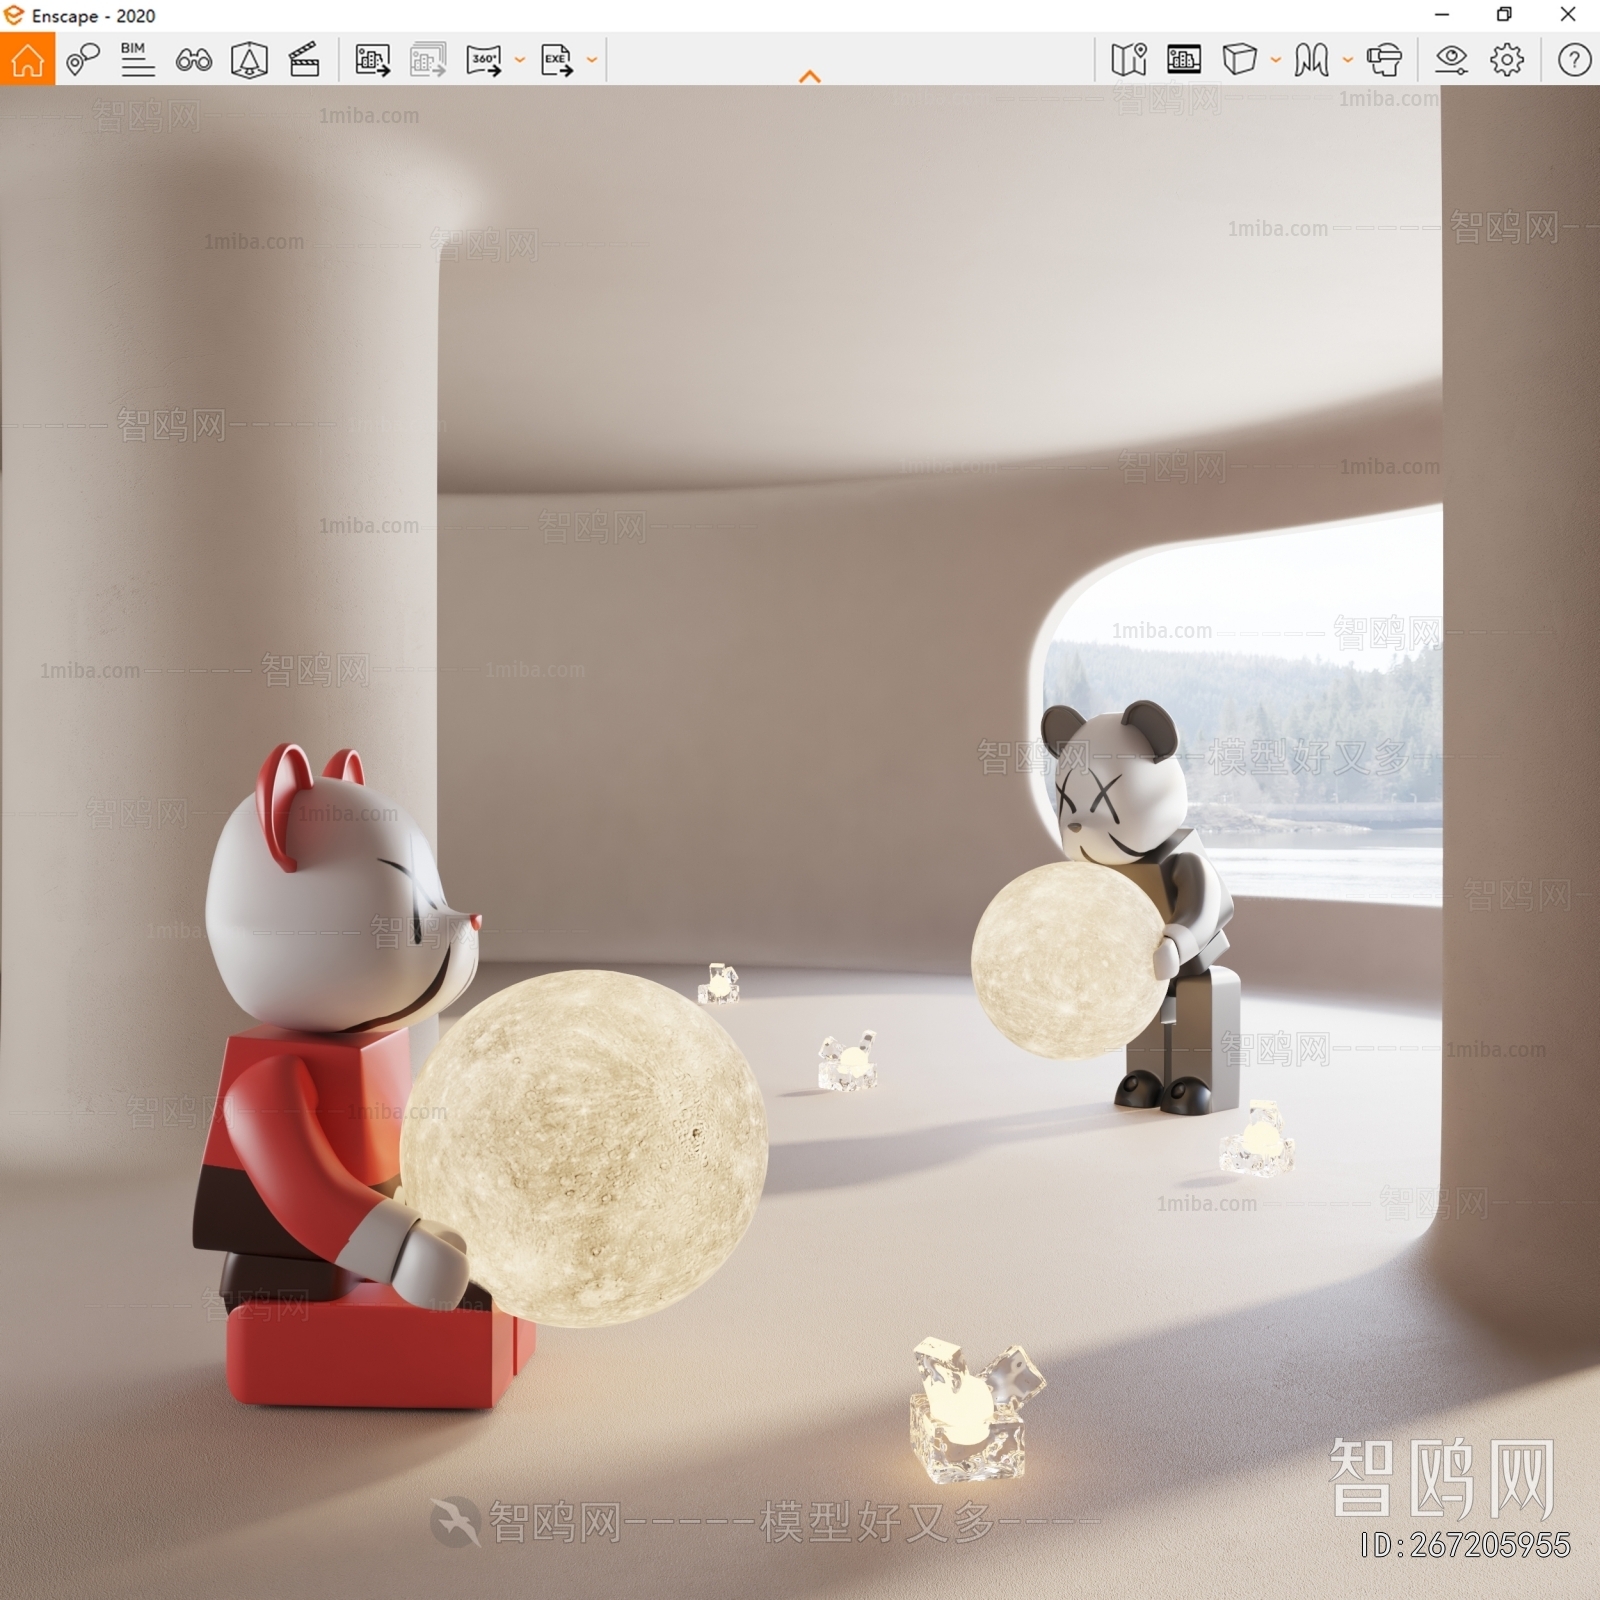Click the light view mode icon
This screenshot has width=1600, height=1600.
[x=1311, y=60]
